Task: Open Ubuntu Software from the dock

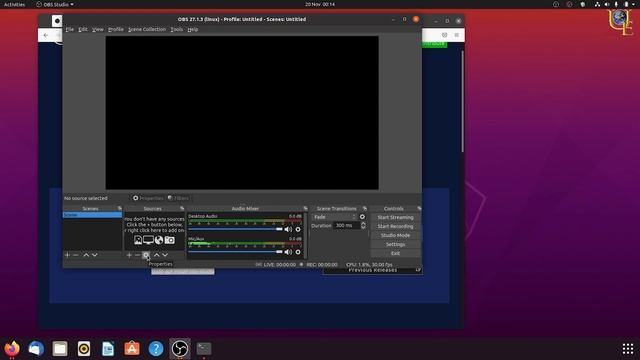Action: 132,349
